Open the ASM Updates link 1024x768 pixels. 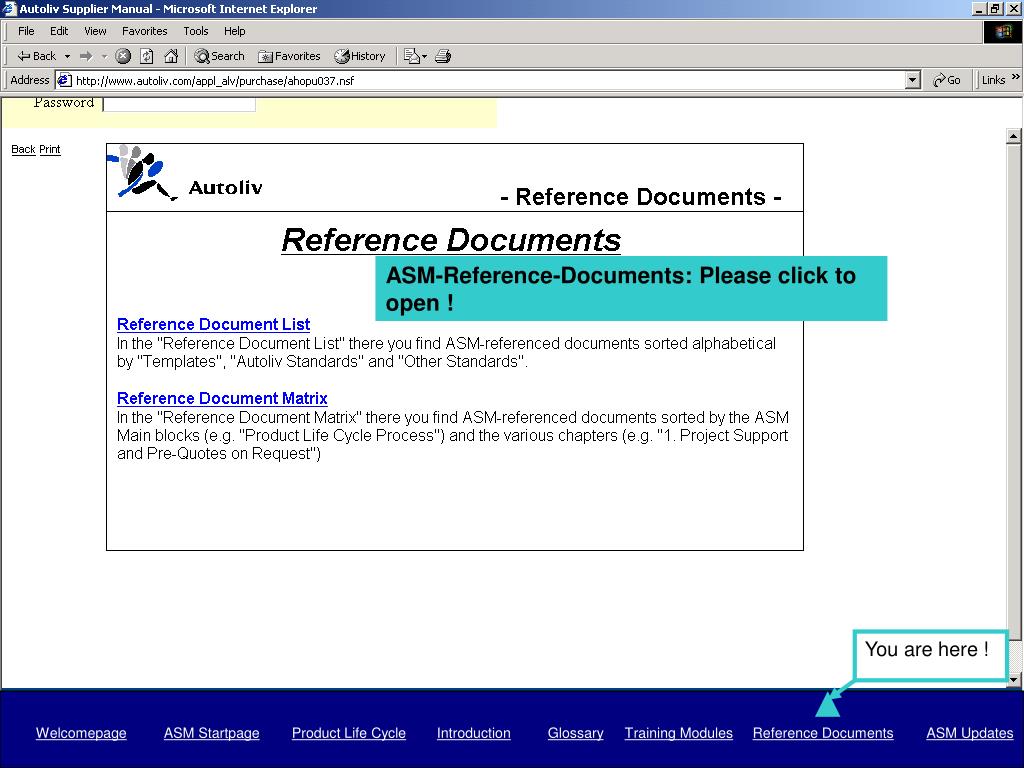pos(970,733)
